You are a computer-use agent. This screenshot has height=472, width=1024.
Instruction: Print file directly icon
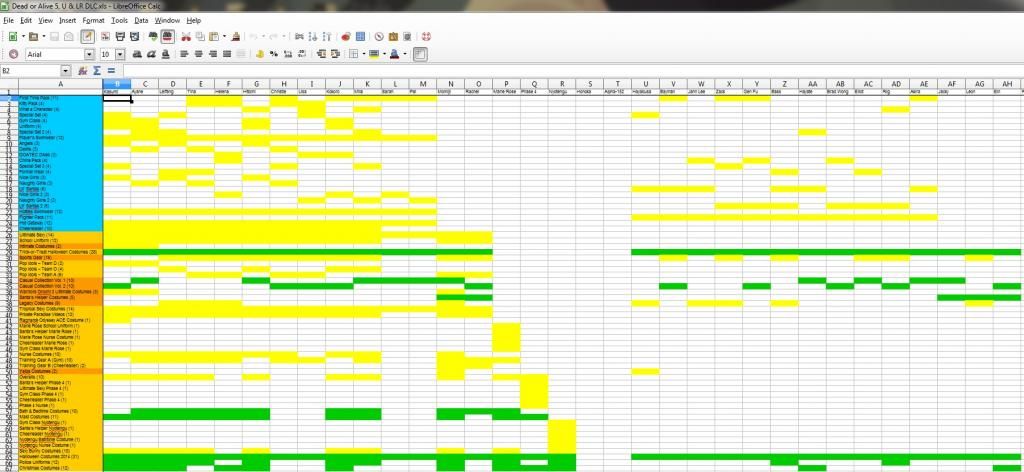pos(120,37)
